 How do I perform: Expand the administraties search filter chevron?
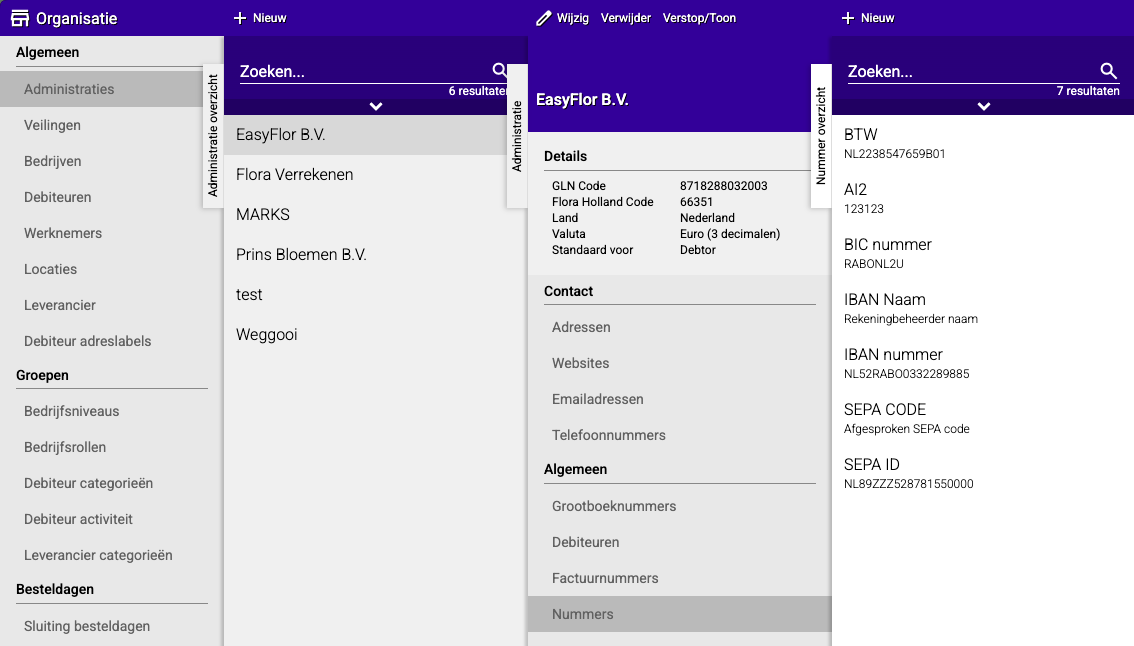pyautogui.click(x=376, y=106)
